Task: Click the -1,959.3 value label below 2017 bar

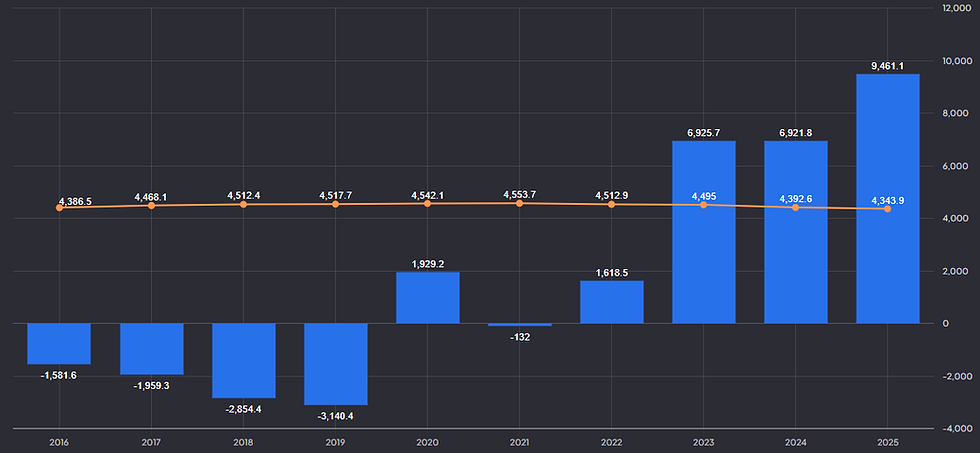Action: click(151, 386)
